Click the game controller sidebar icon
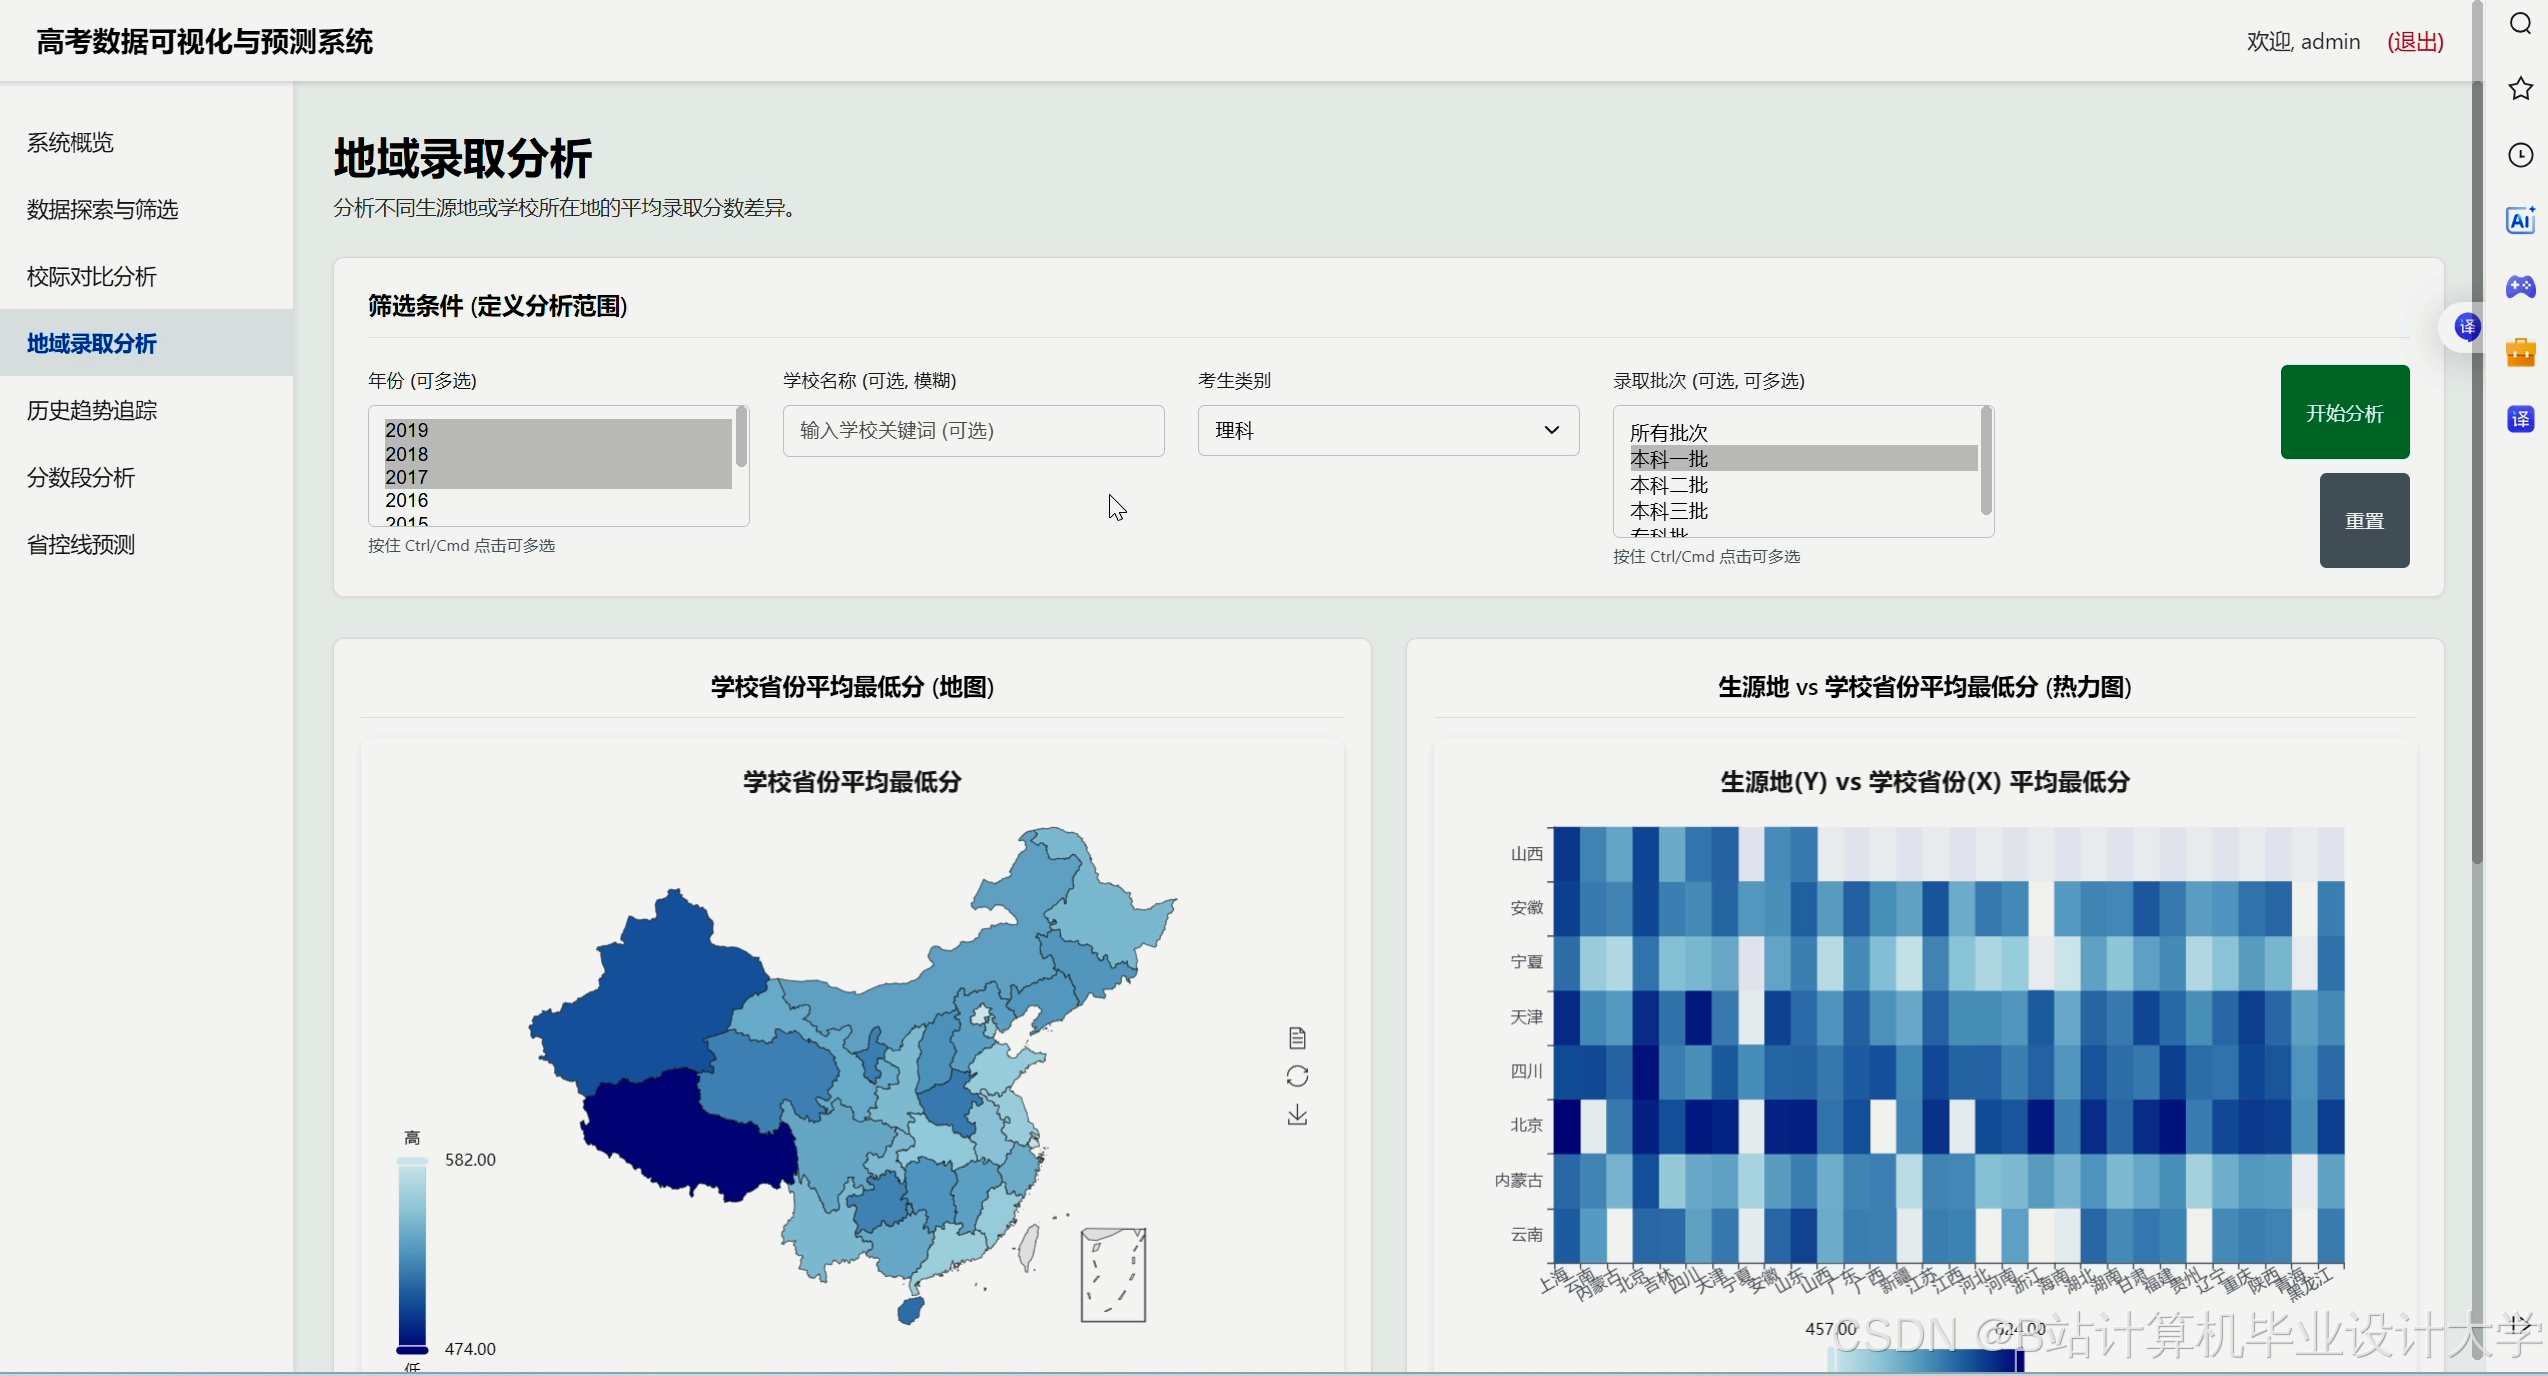The image size is (2548, 1376). (2520, 287)
